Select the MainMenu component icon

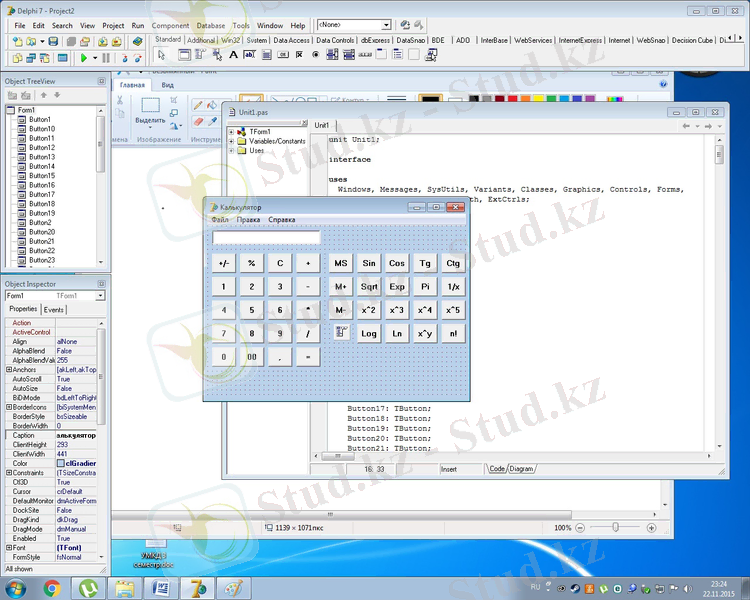(x=200, y=55)
